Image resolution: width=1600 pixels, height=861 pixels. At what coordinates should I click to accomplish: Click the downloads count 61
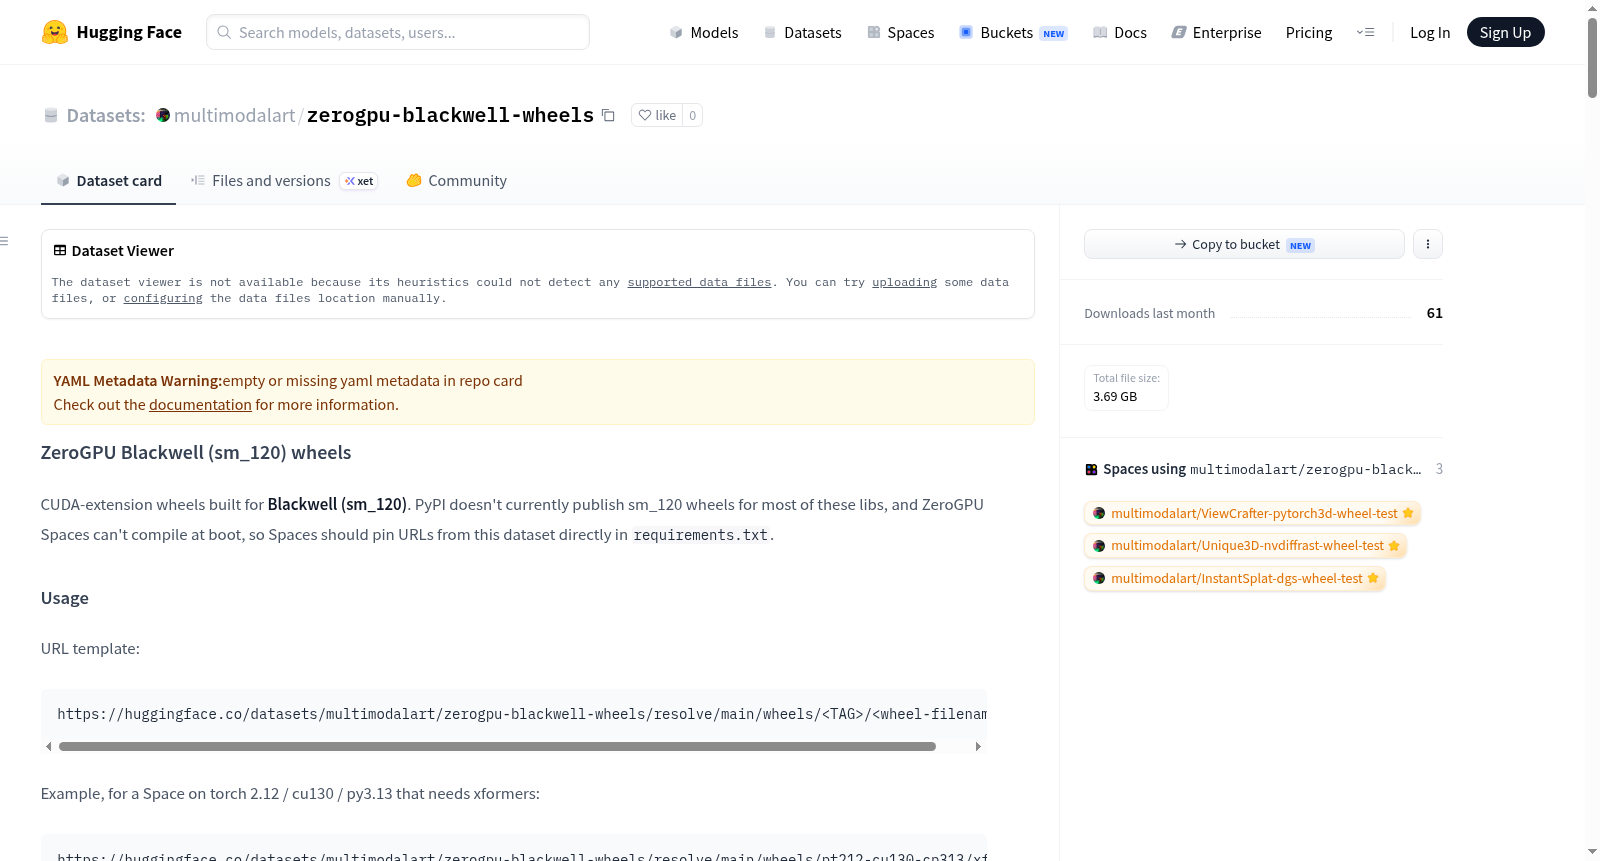point(1434,313)
